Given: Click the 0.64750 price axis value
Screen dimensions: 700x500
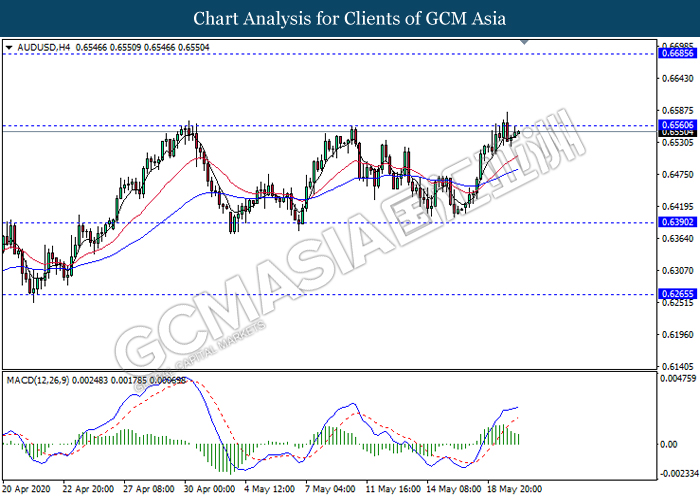Looking at the screenshot, I should pos(677,175).
